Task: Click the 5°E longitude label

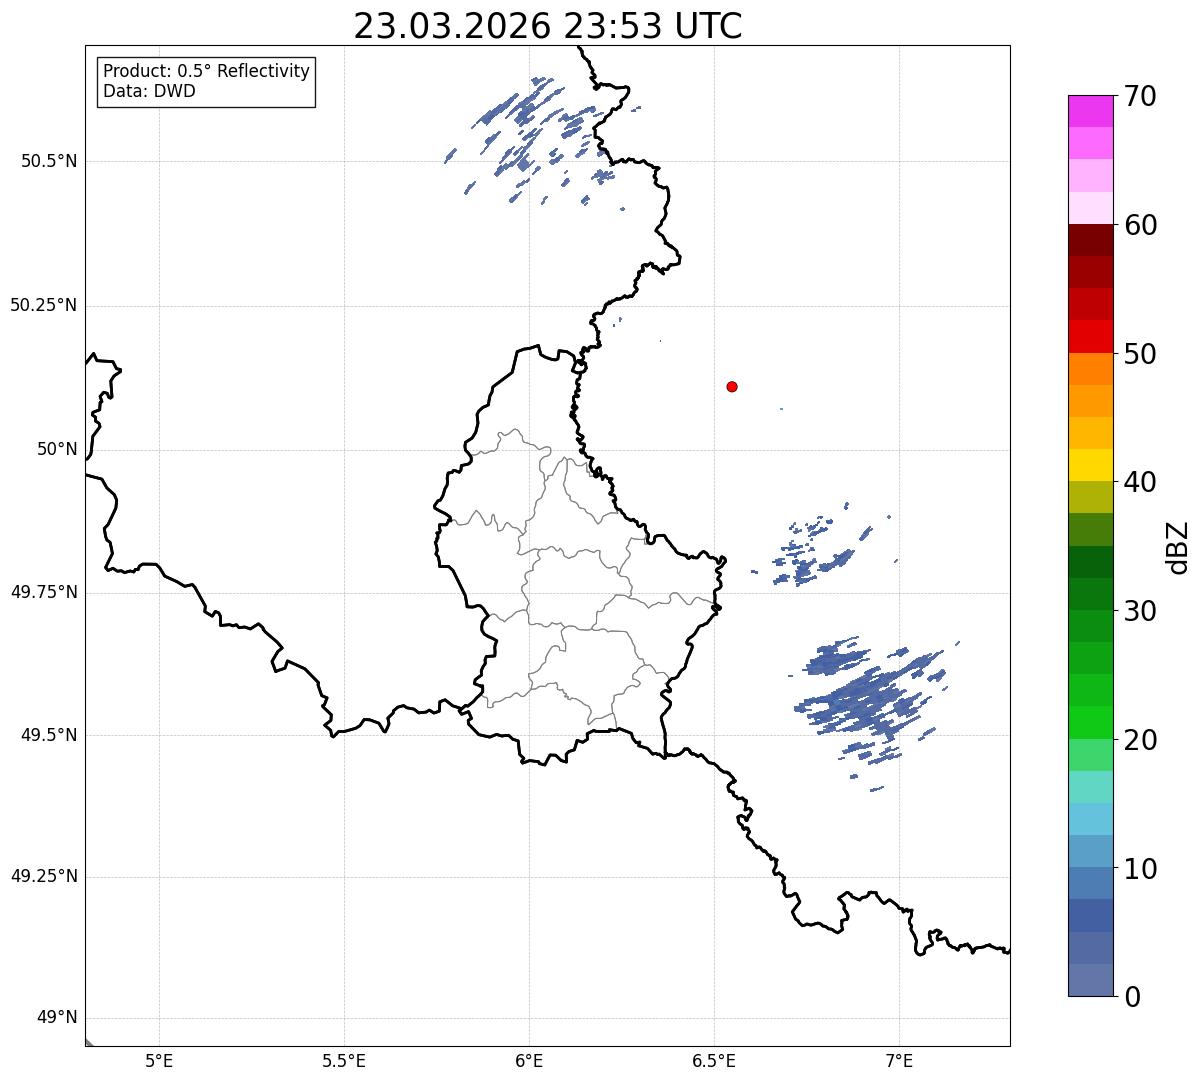Action: [x=159, y=1061]
